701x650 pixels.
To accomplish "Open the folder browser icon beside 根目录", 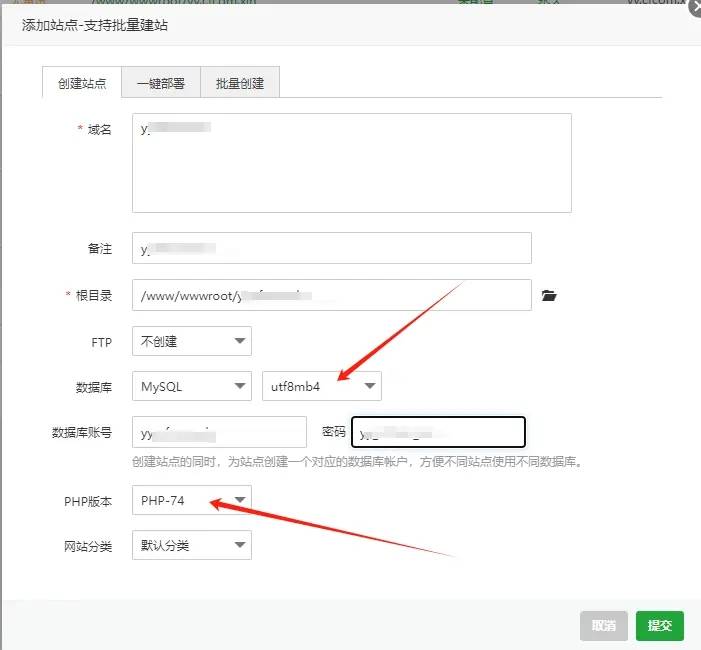I will click(x=549, y=295).
